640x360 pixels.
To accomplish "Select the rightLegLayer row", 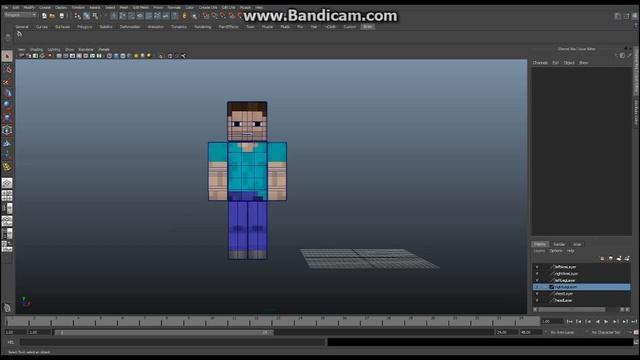I will click(x=582, y=287).
